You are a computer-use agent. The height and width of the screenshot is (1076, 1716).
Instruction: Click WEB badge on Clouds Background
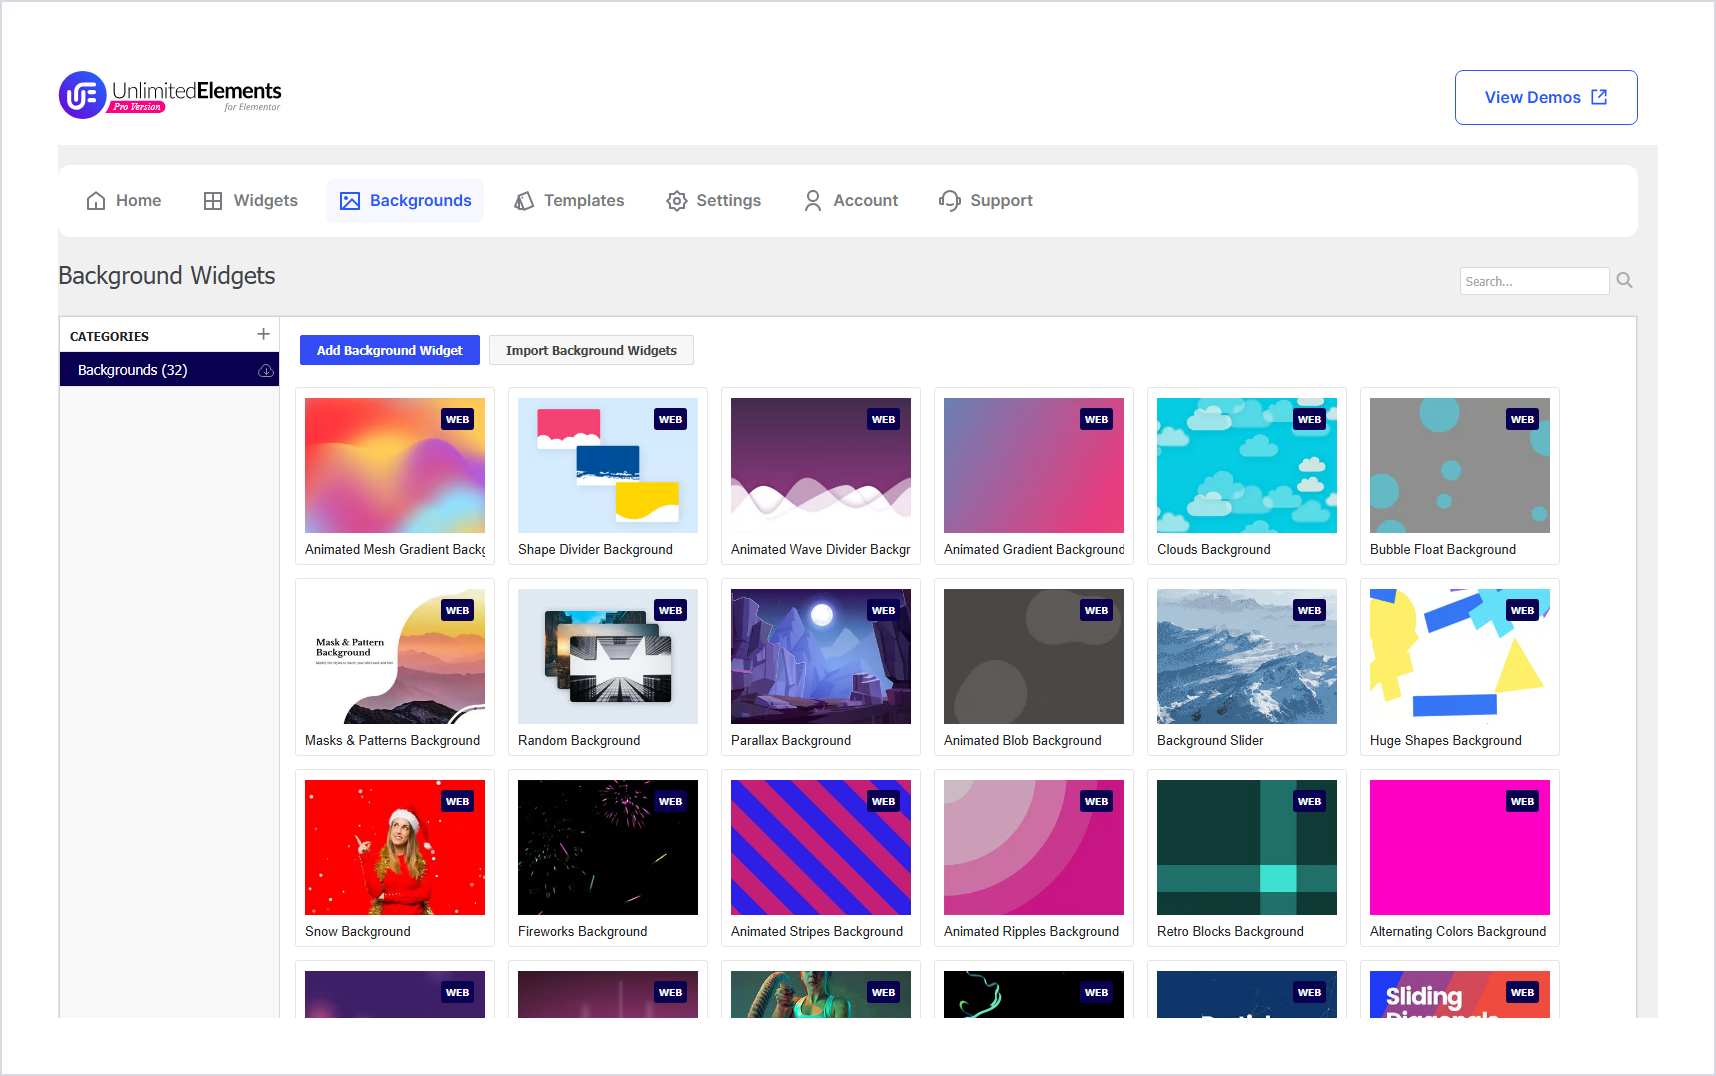coord(1310,420)
